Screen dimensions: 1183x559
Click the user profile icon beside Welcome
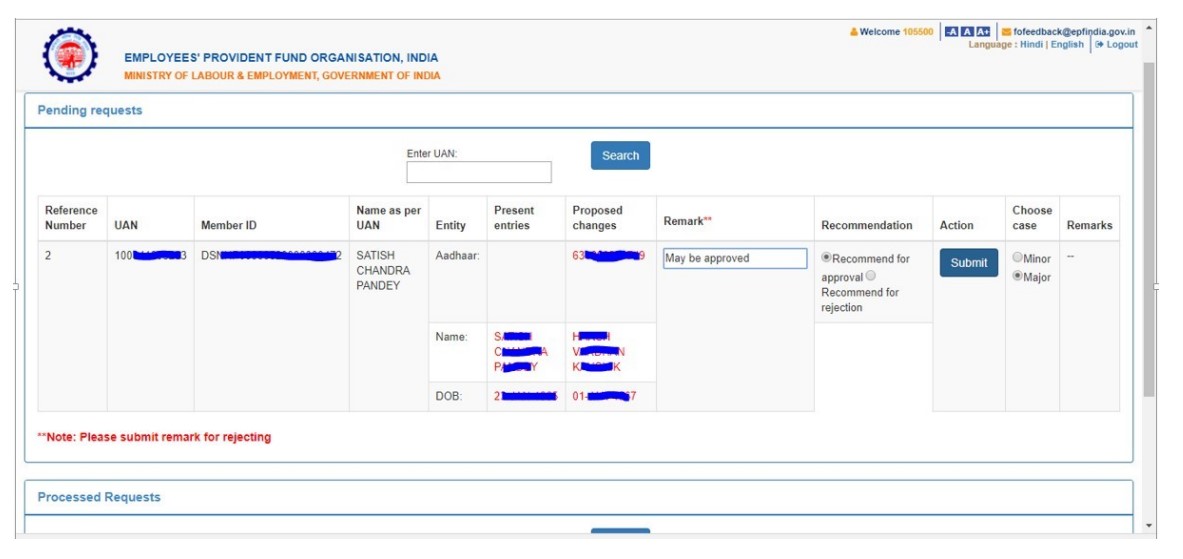853,32
